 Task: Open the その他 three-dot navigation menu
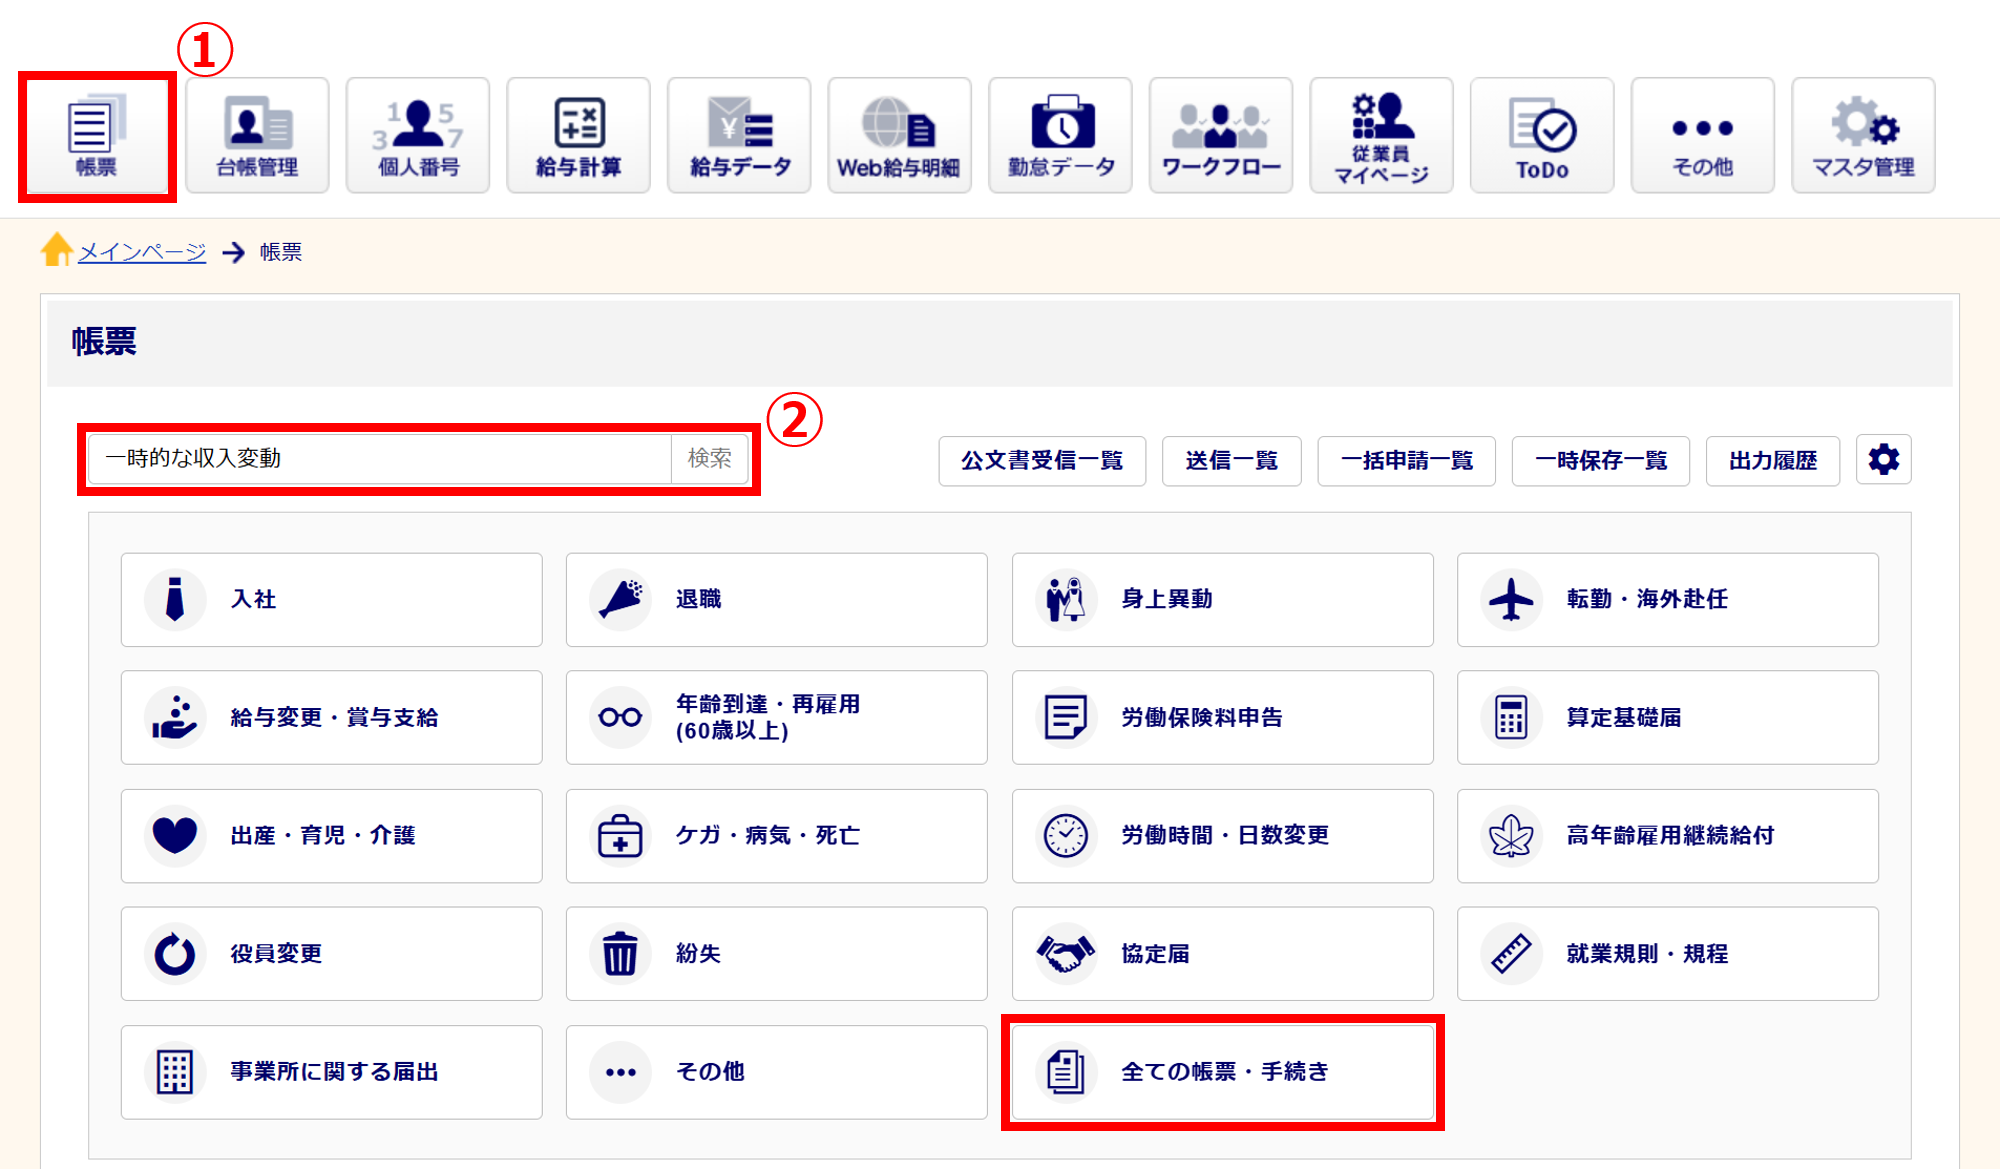click(x=1702, y=136)
